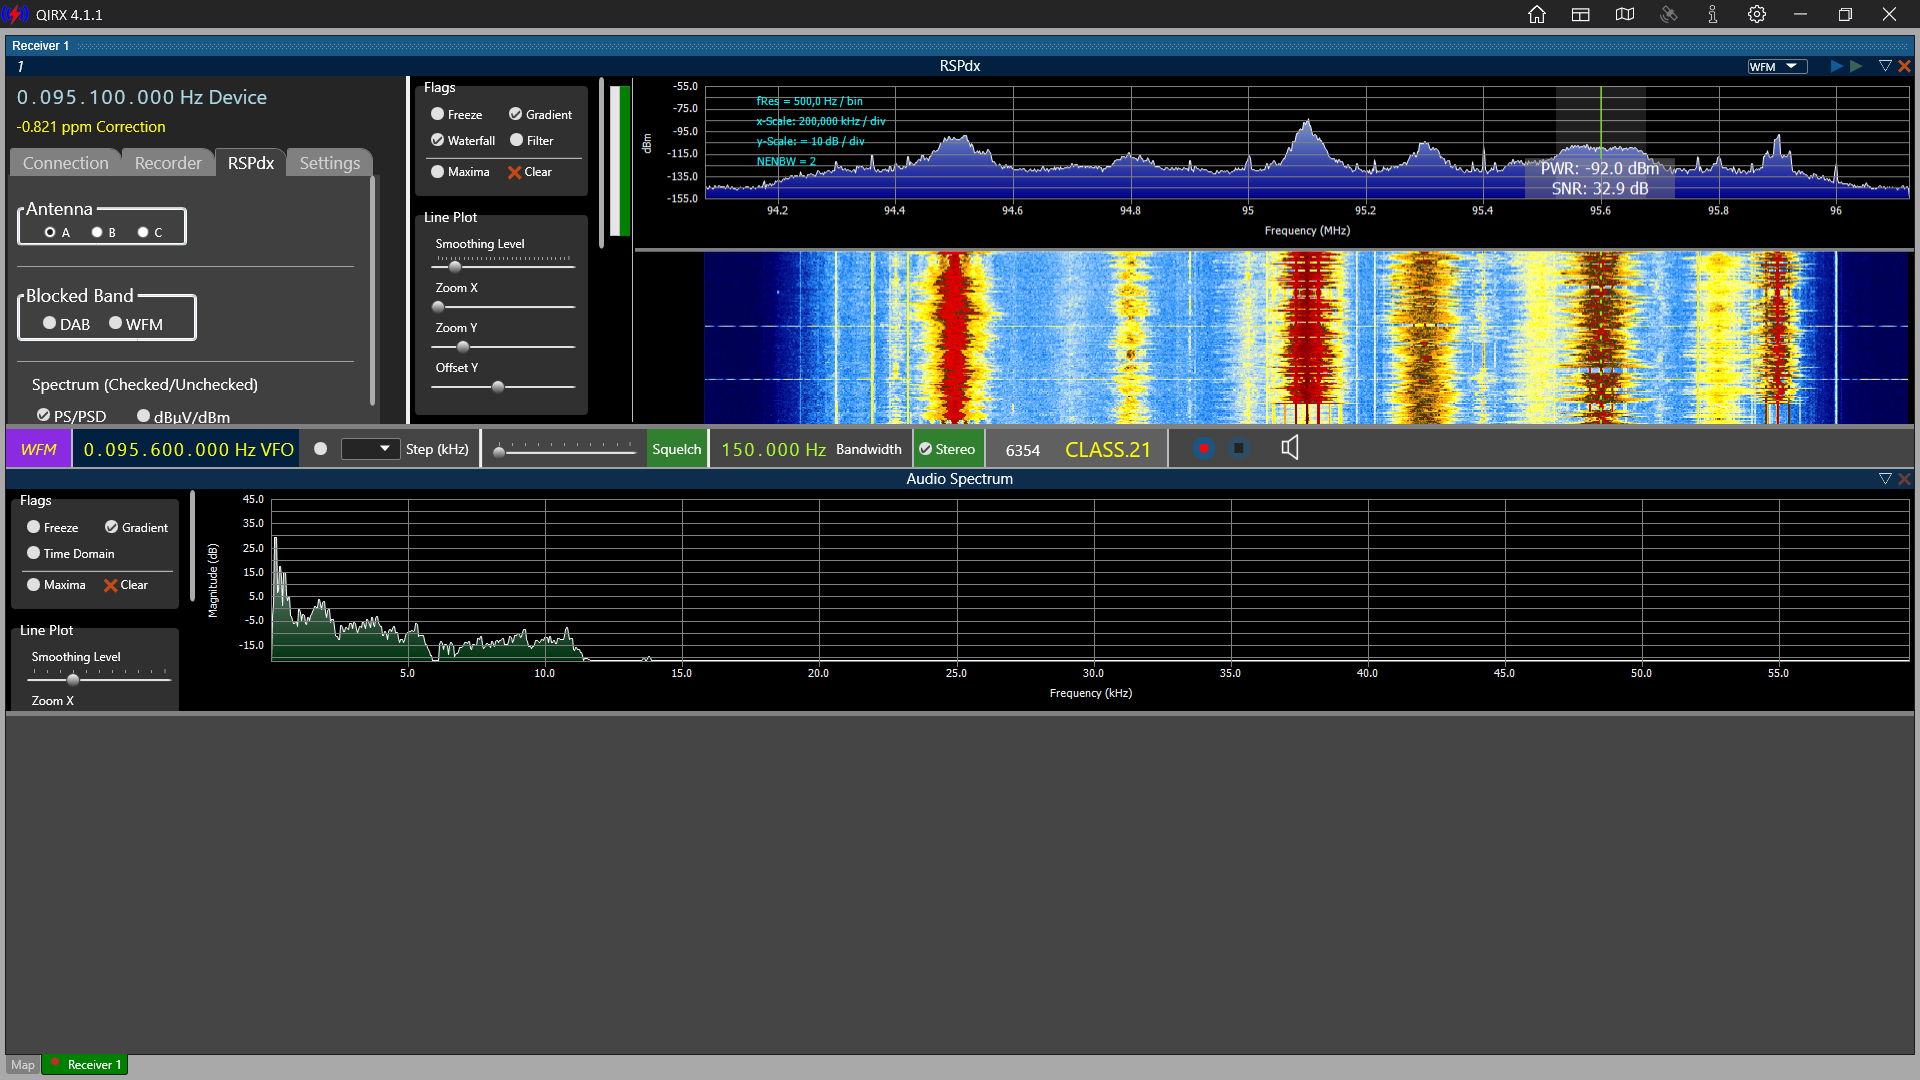Viewport: 1920px width, 1080px height.
Task: Open the window layout icon
Action: (x=1581, y=14)
